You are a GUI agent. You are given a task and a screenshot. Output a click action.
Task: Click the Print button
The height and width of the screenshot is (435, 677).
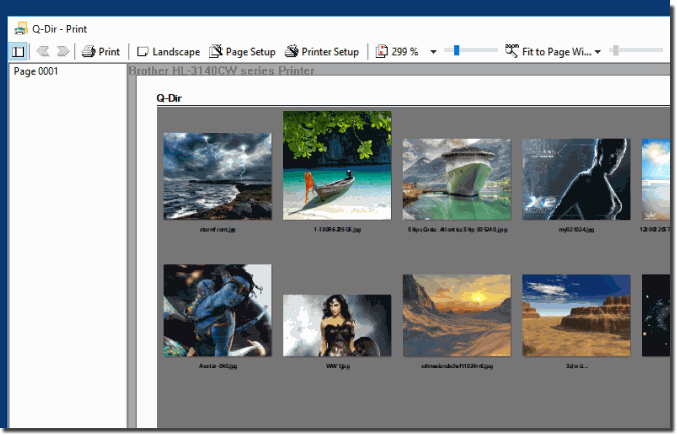101,52
